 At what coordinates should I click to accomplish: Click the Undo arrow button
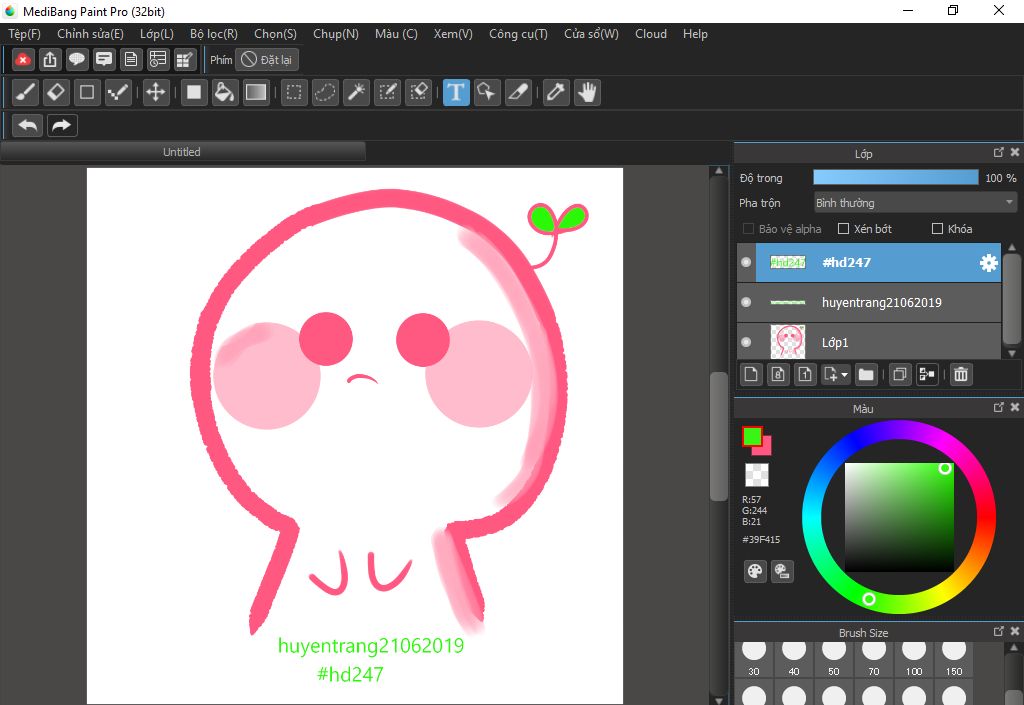[28, 125]
